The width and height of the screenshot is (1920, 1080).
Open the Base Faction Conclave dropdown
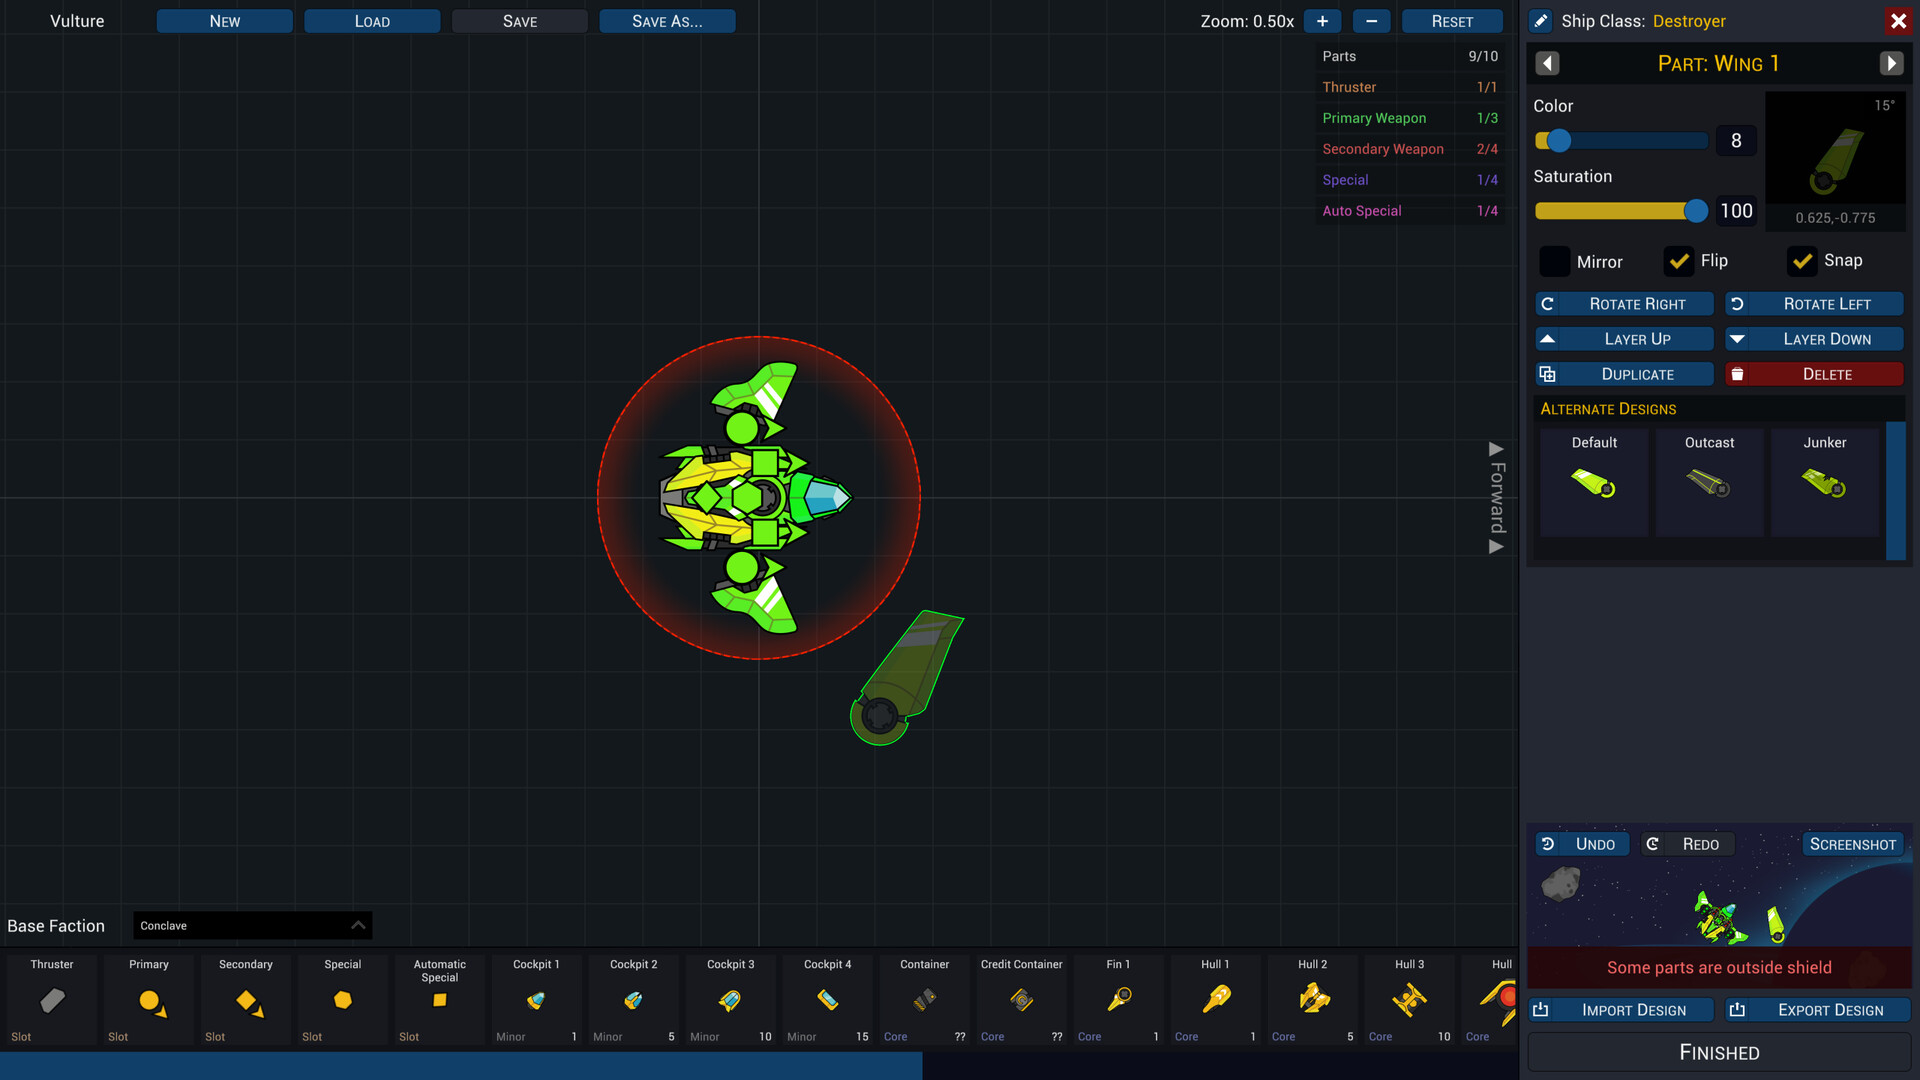[252, 926]
